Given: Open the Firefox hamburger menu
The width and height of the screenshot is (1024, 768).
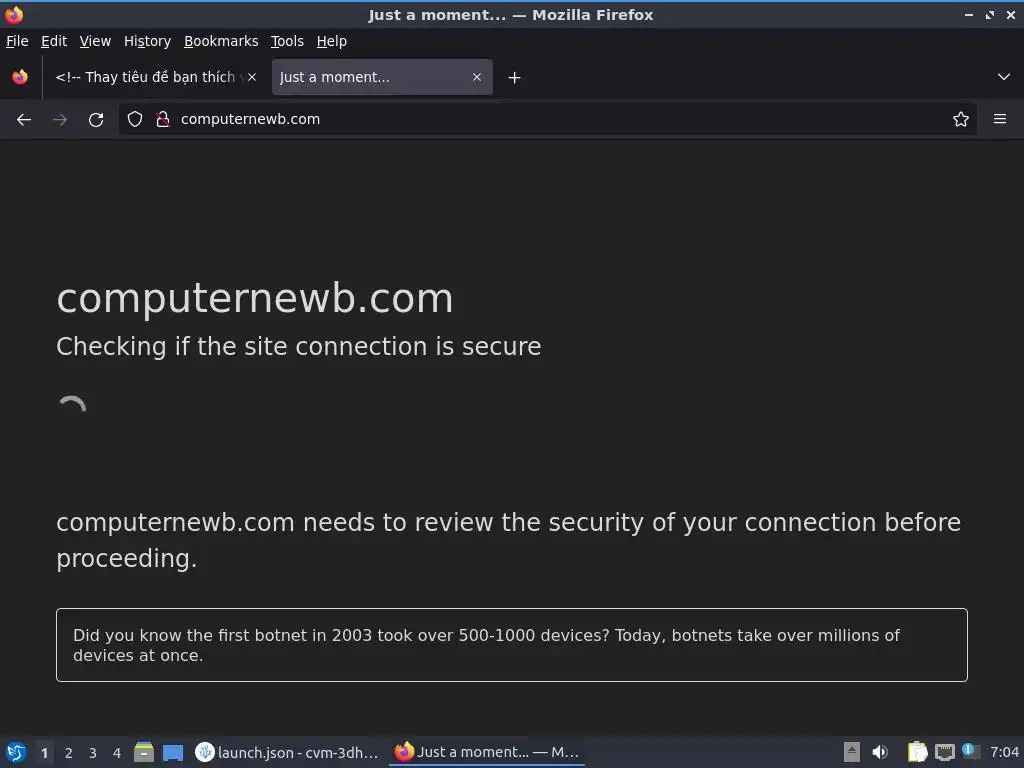Looking at the screenshot, I should [x=1000, y=119].
